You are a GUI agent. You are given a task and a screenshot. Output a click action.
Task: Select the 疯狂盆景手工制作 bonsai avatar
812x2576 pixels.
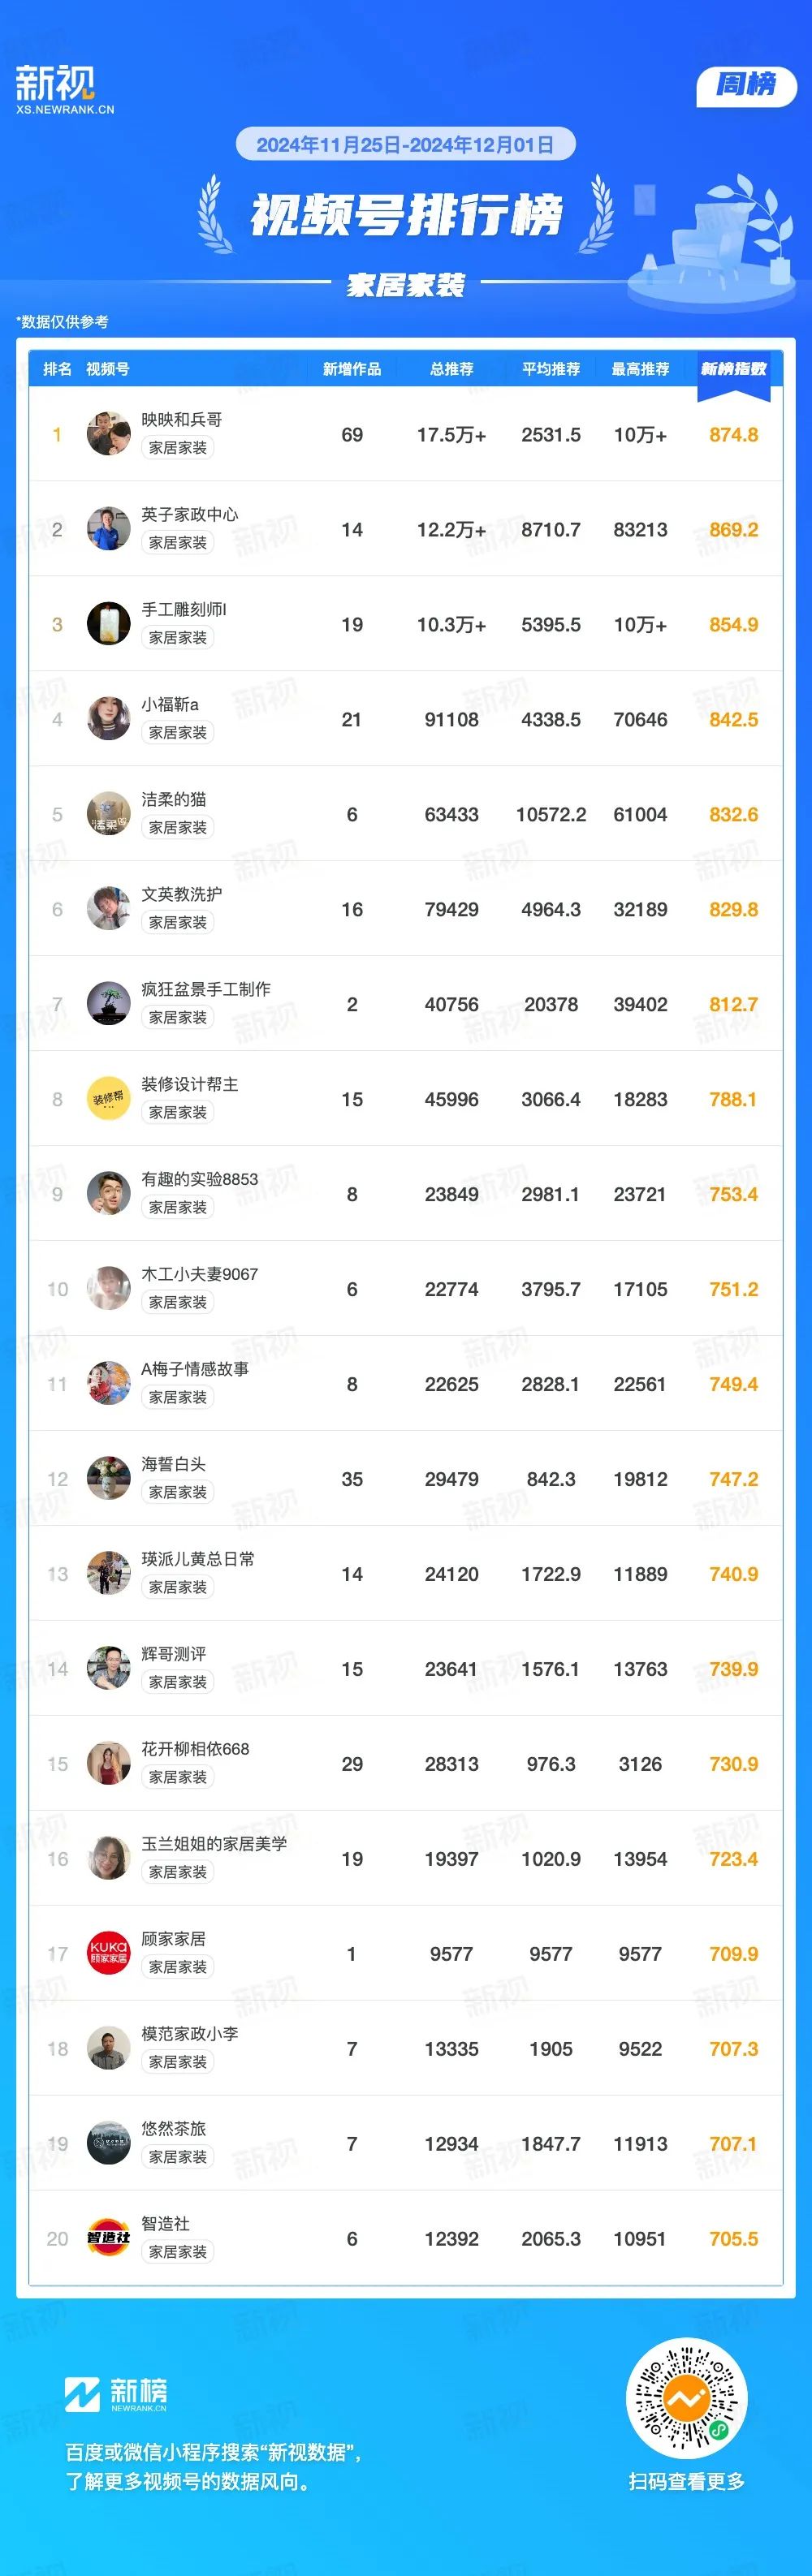pos(108,1004)
